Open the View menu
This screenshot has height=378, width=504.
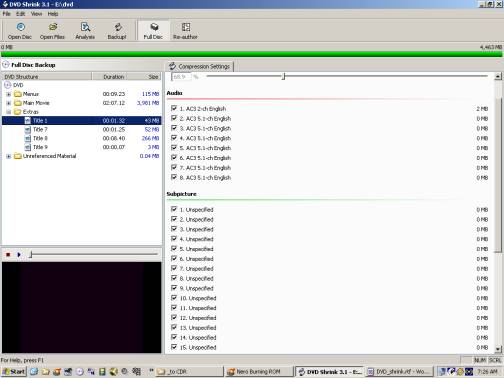36,14
